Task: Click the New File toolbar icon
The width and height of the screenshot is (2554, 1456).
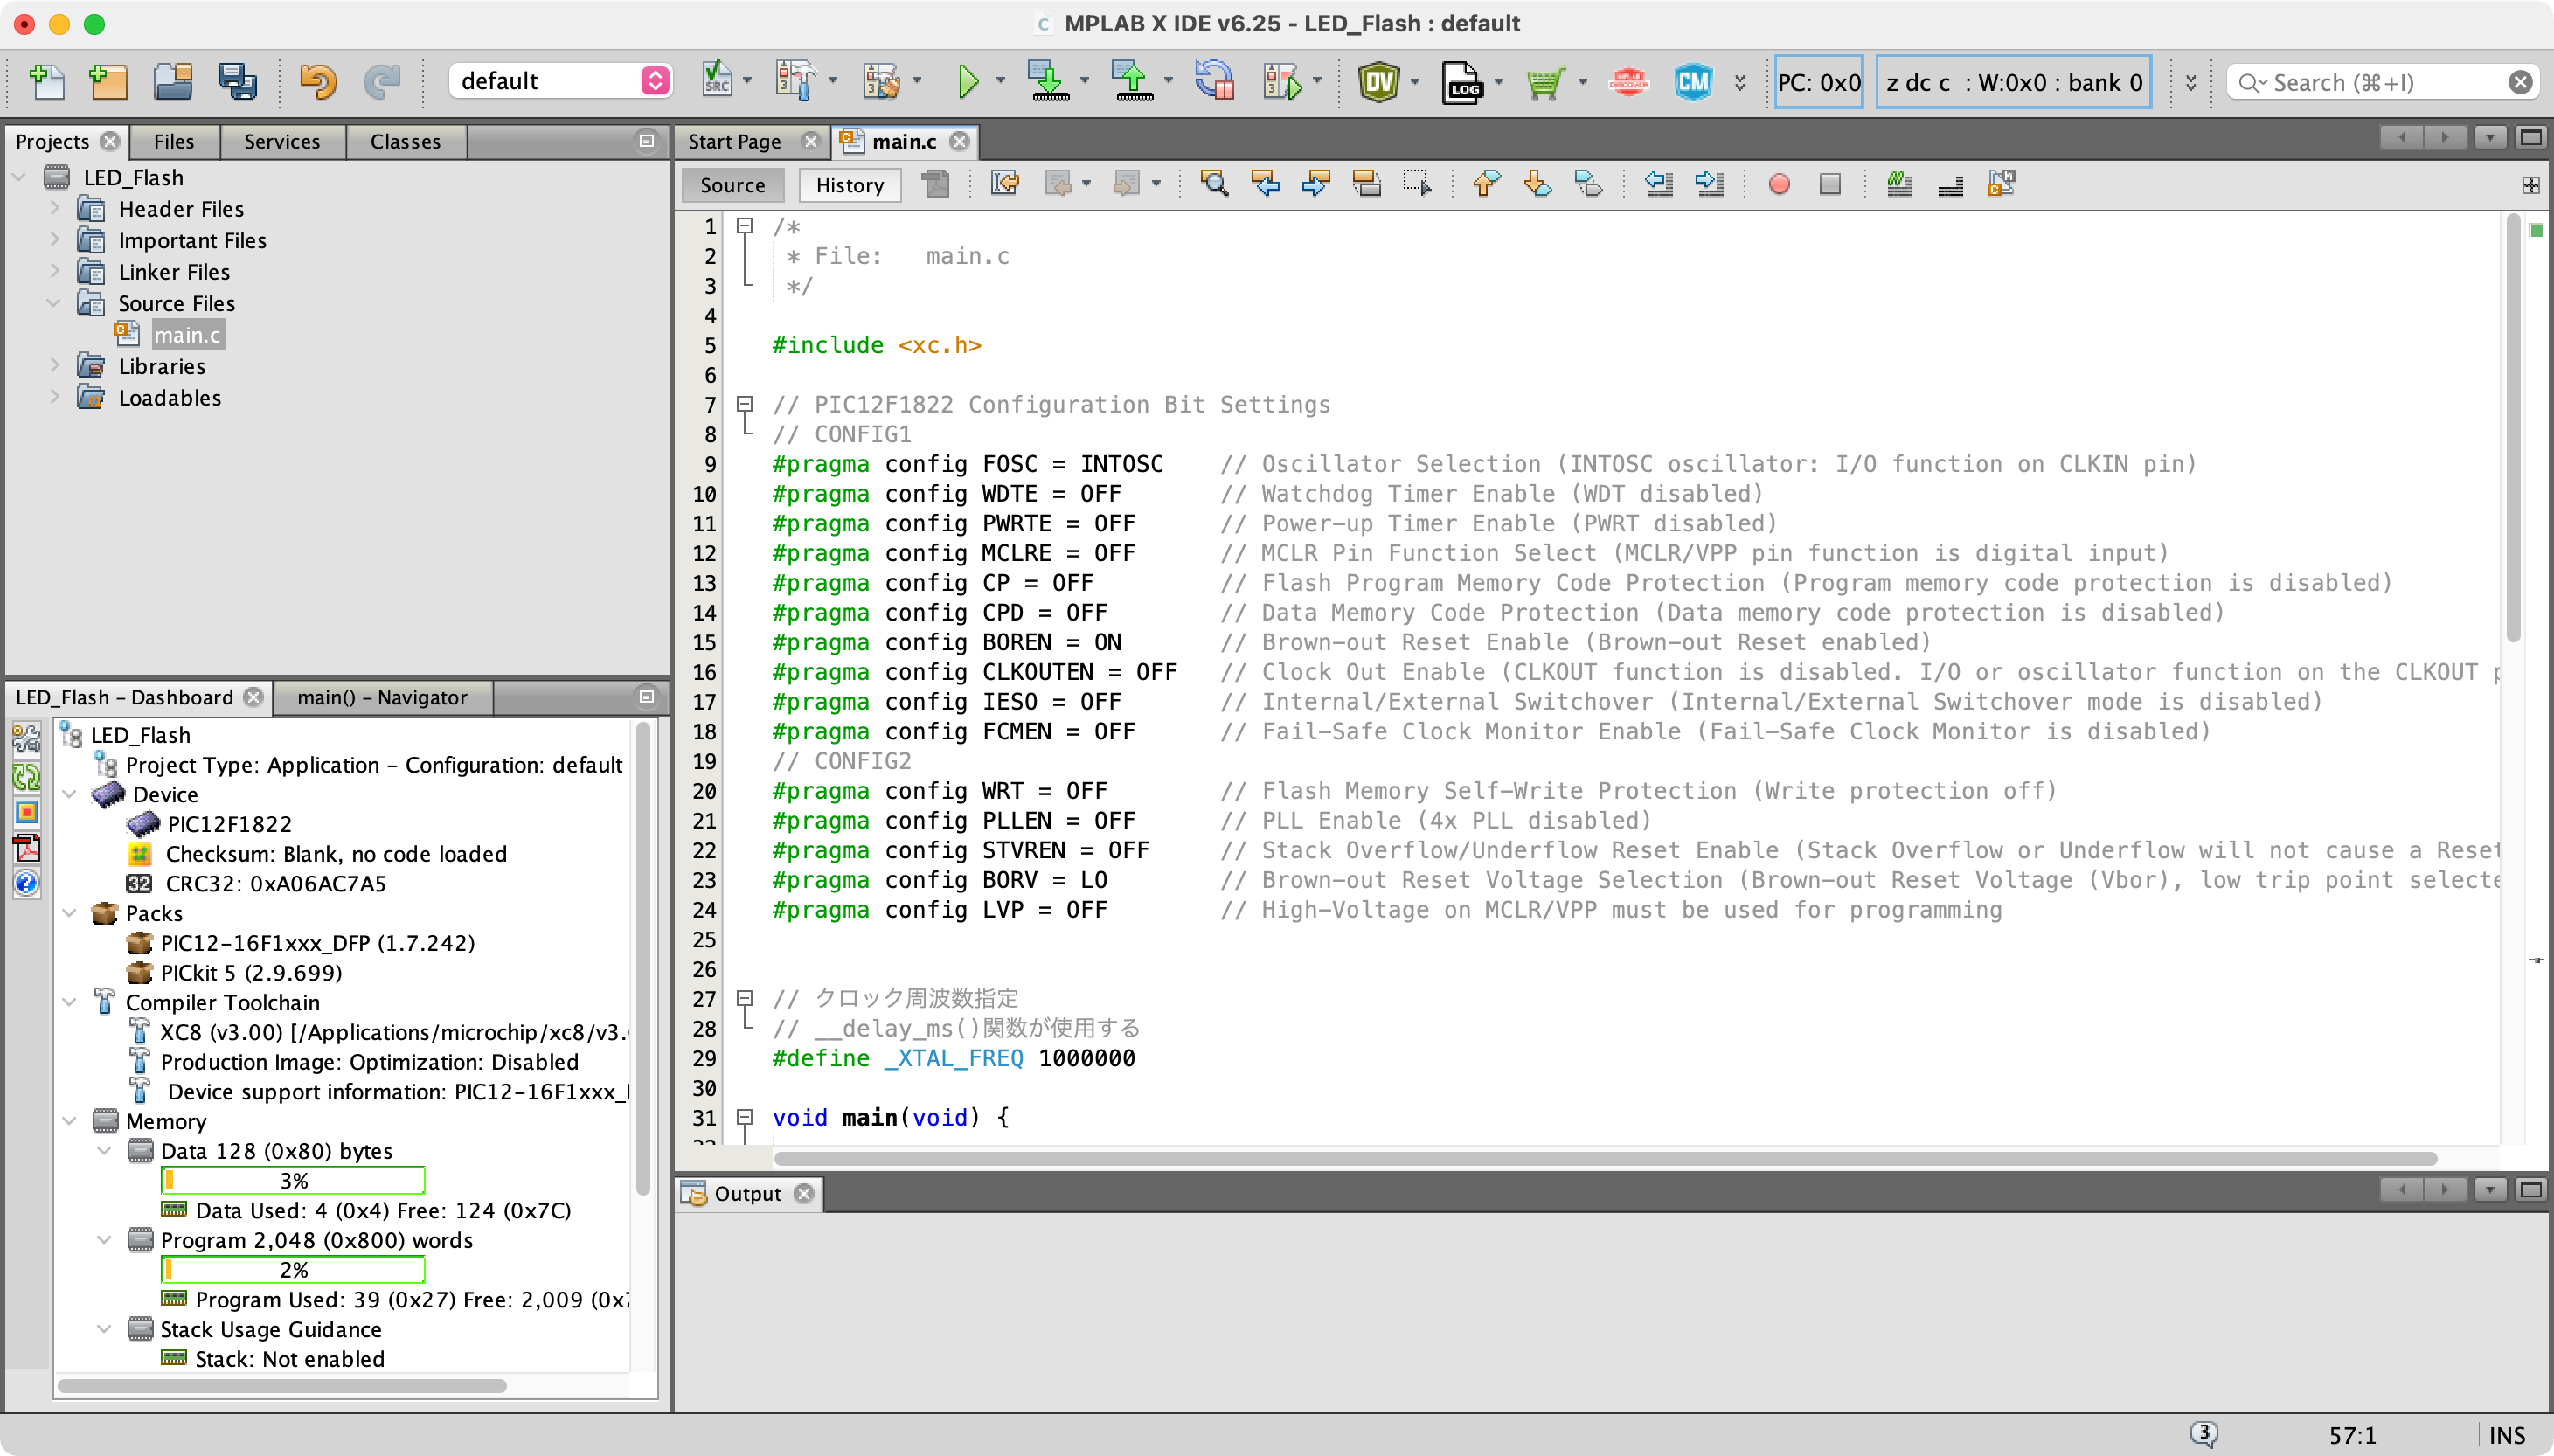Action: (47, 81)
